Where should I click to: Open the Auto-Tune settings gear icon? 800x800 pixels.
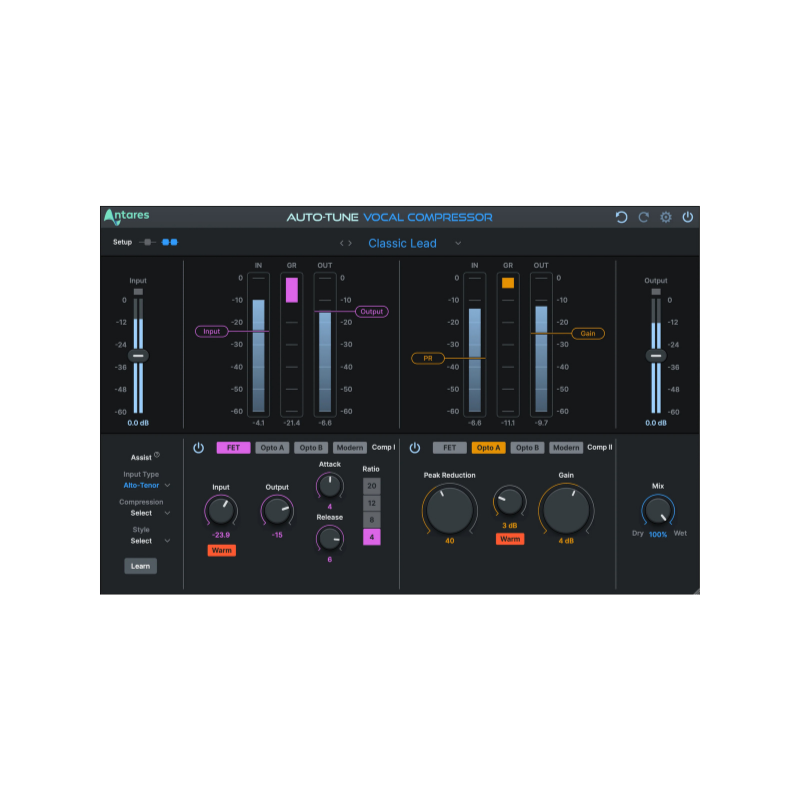point(665,217)
